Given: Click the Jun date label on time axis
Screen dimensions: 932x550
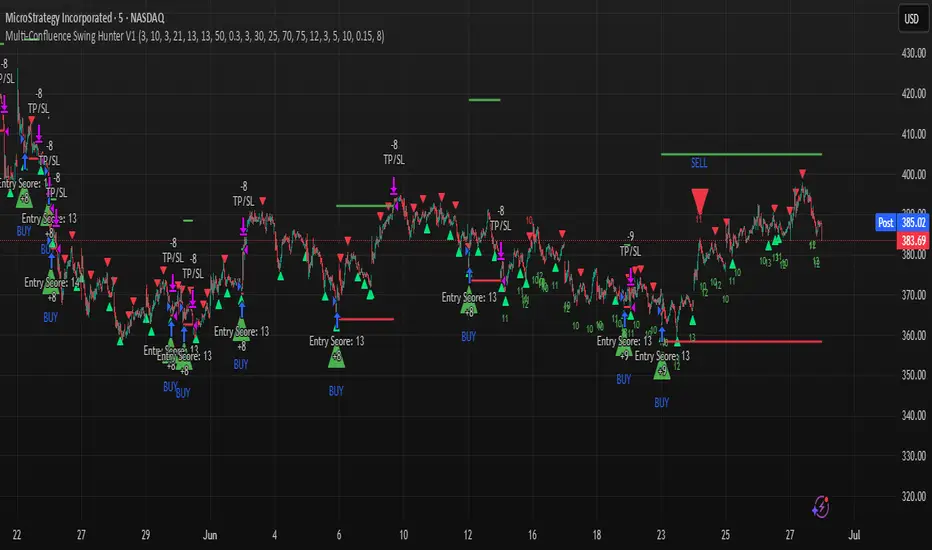Looking at the screenshot, I should [210, 535].
